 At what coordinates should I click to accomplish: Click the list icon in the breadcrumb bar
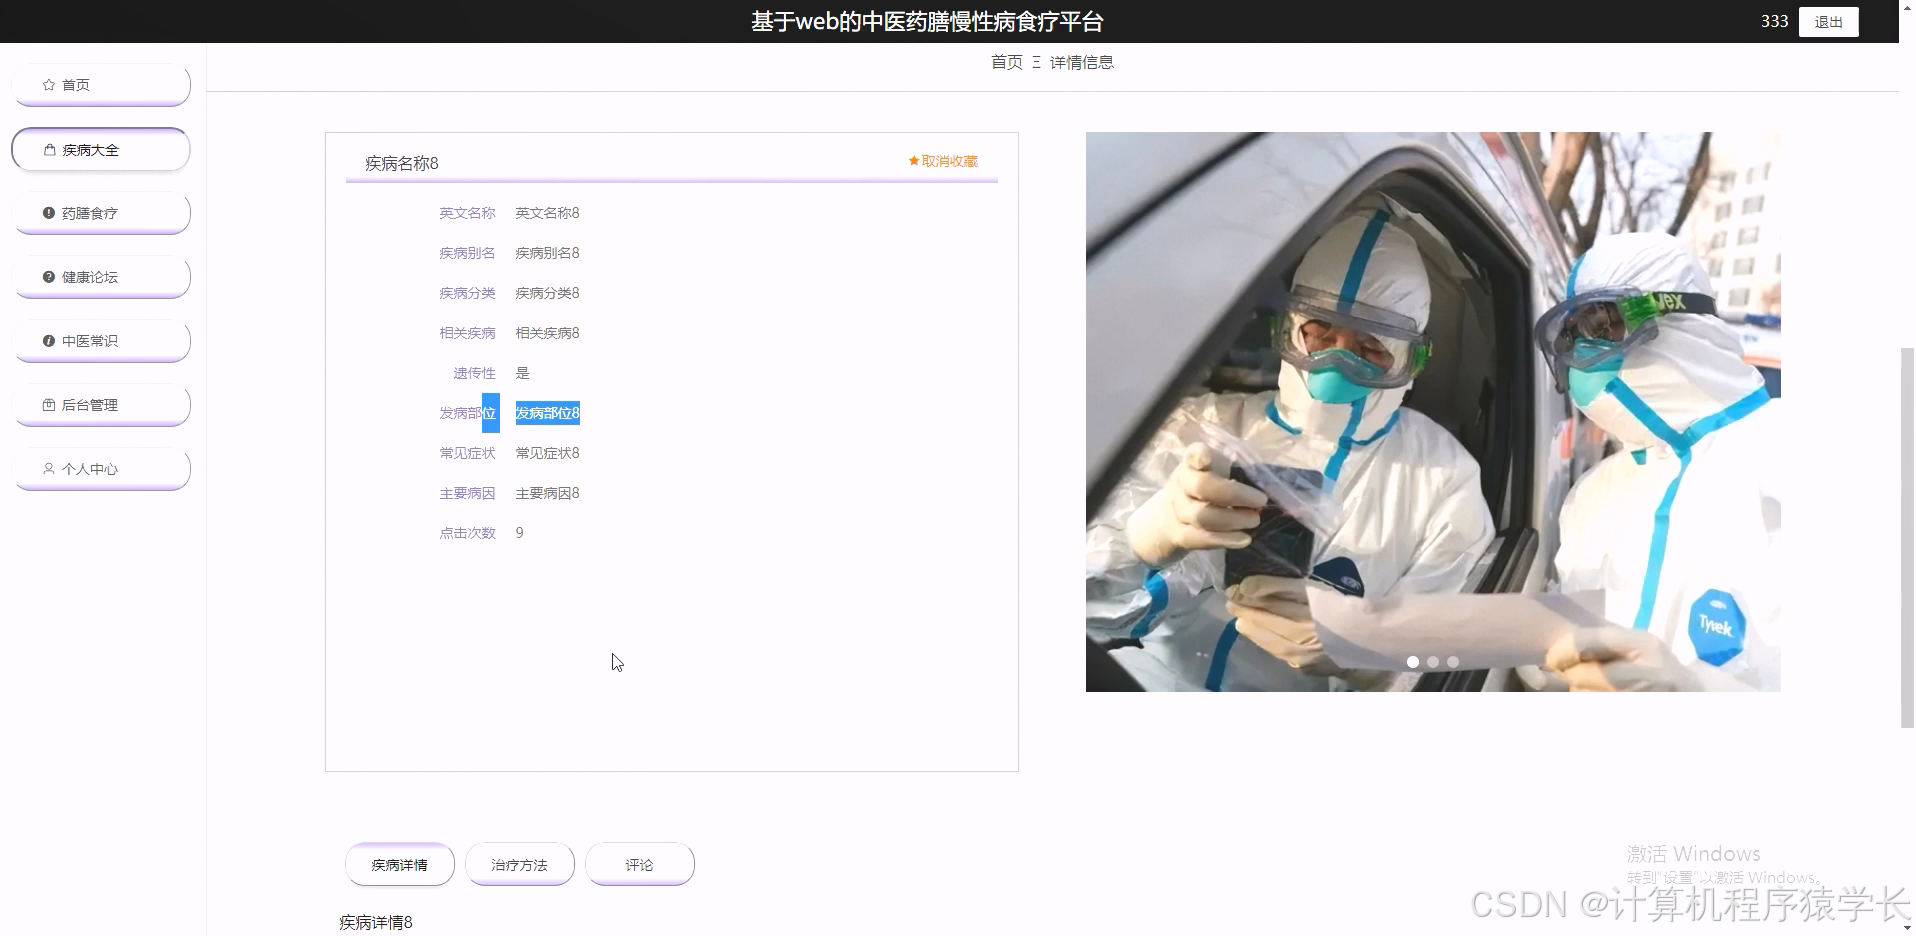pyautogui.click(x=1036, y=61)
